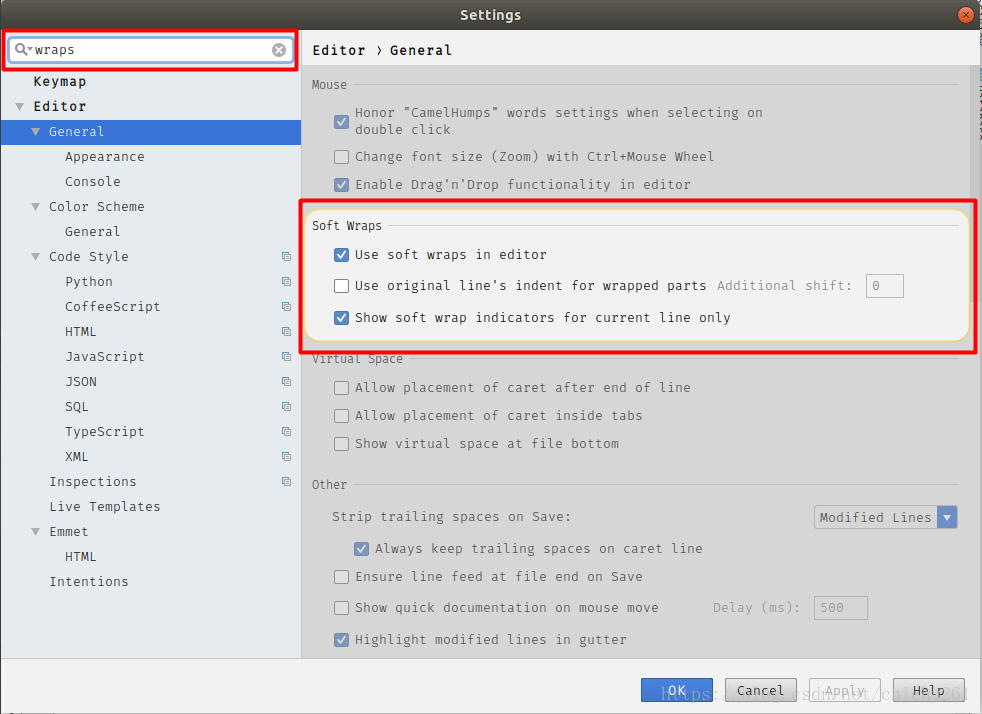Focus the settings search field containing wraps
The width and height of the screenshot is (982, 714).
click(x=150, y=50)
